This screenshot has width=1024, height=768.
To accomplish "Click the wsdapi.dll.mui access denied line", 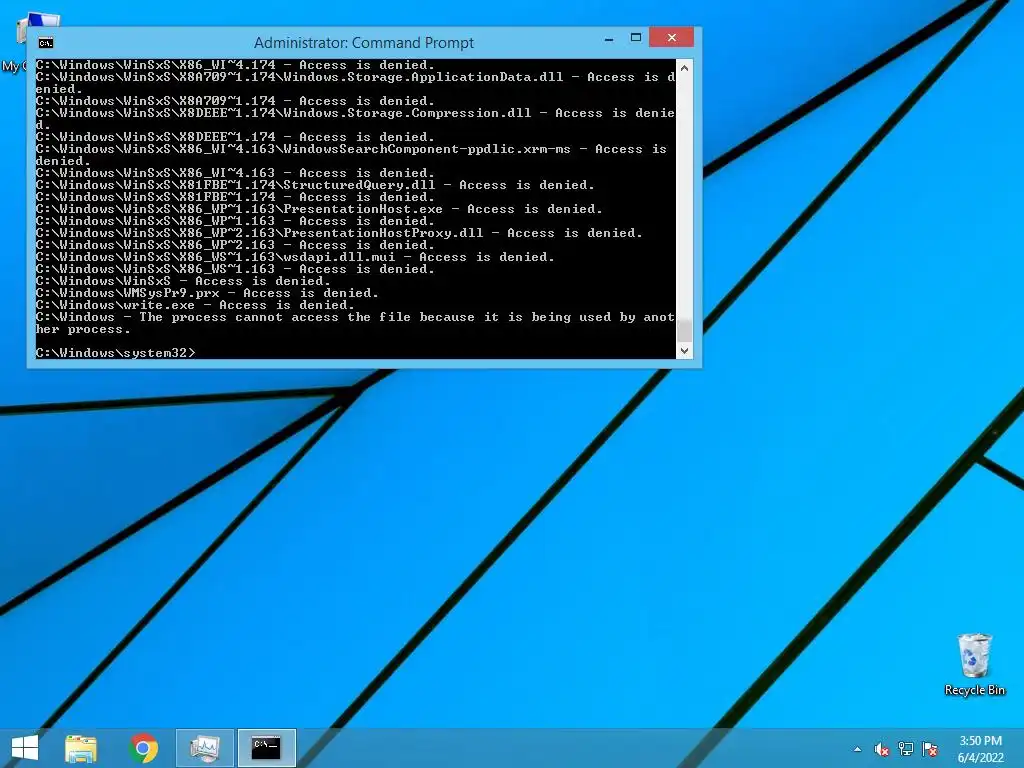I will (x=295, y=257).
